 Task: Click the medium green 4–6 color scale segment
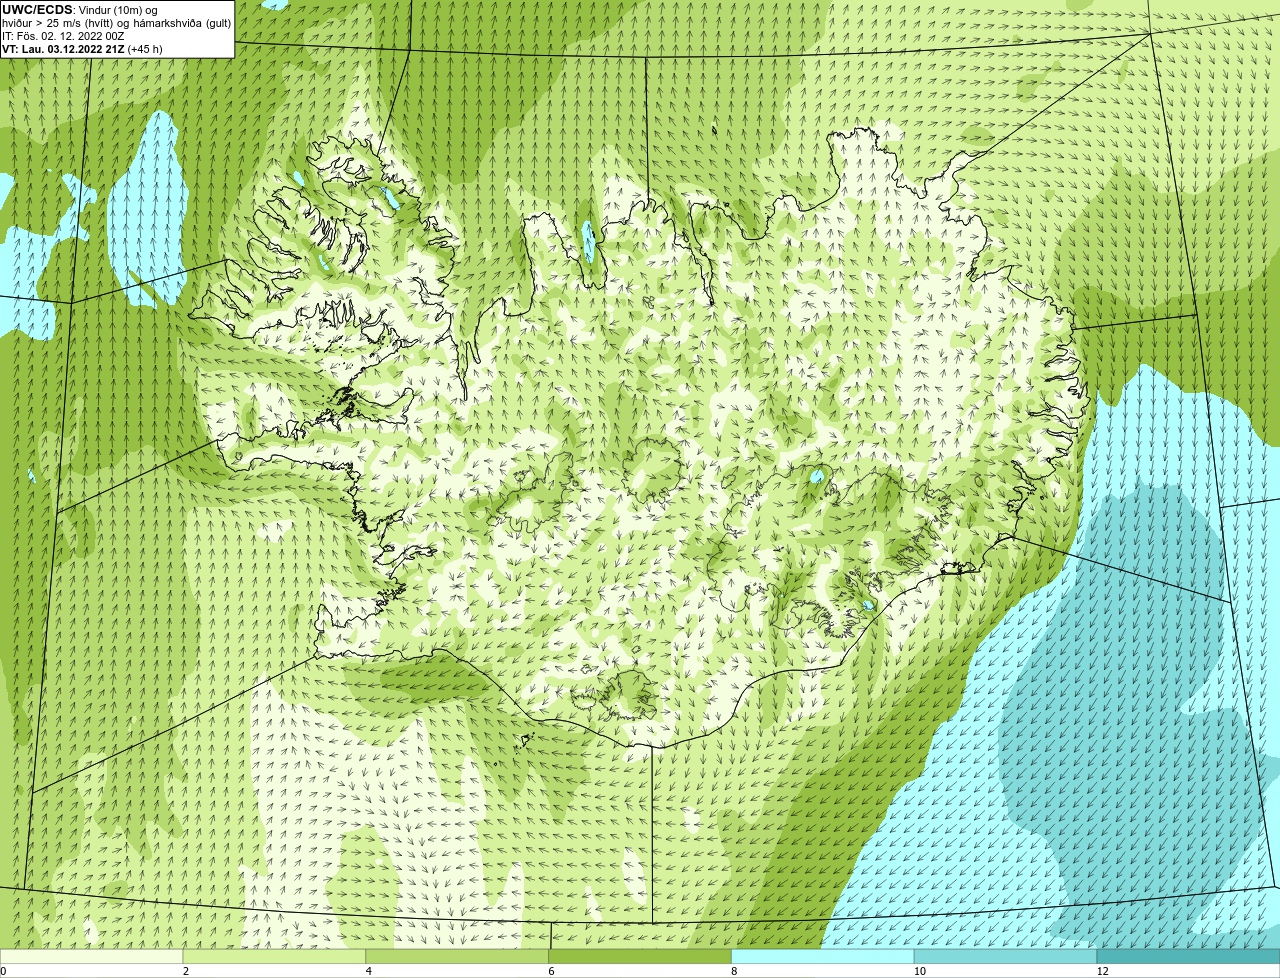[x=458, y=957]
